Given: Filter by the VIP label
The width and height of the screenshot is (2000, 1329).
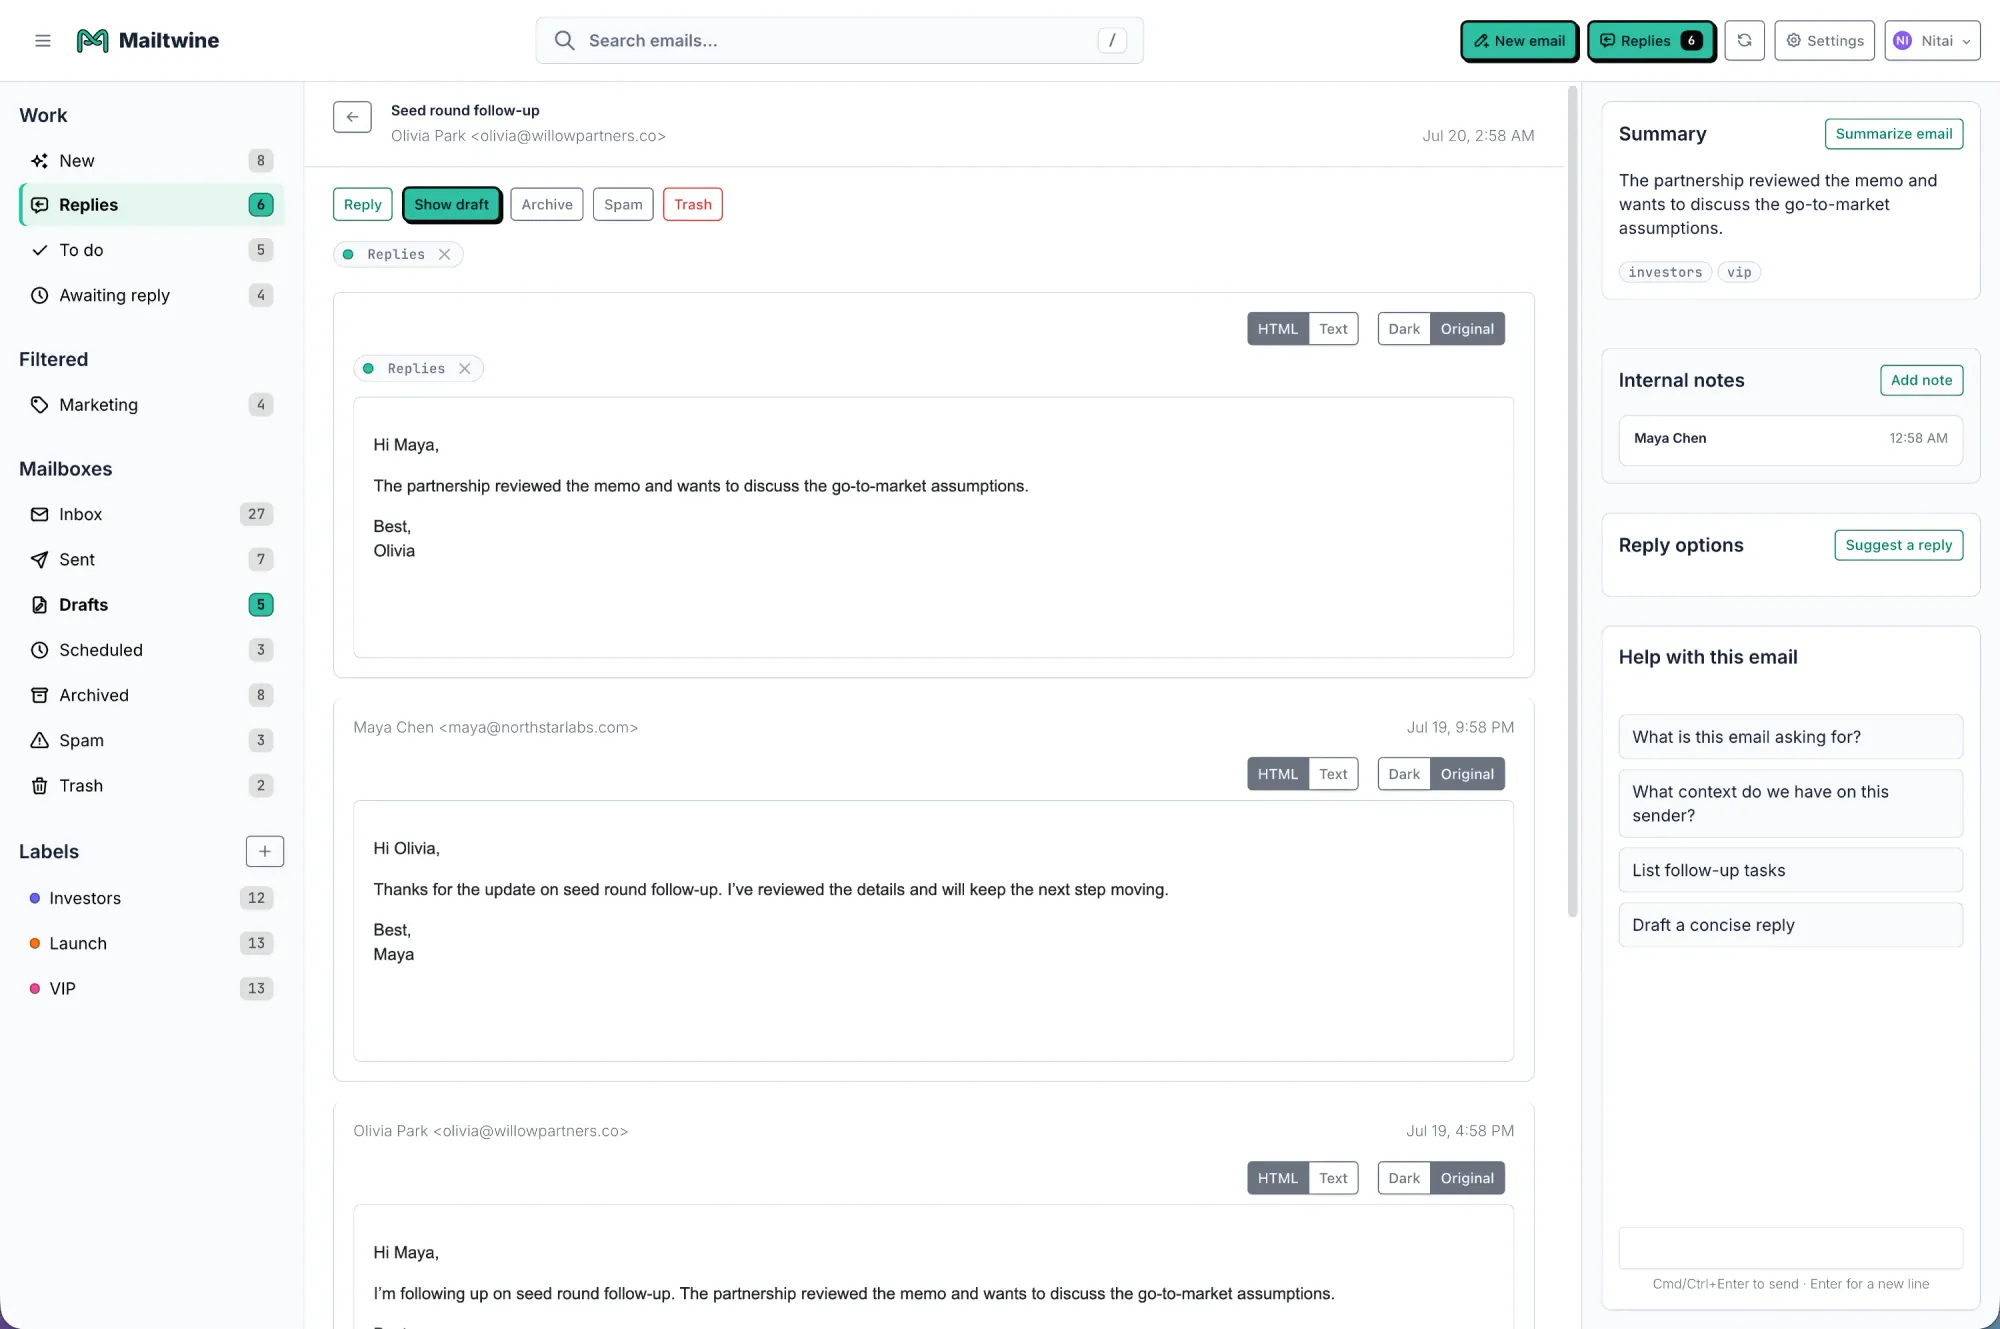Looking at the screenshot, I should click(x=151, y=988).
